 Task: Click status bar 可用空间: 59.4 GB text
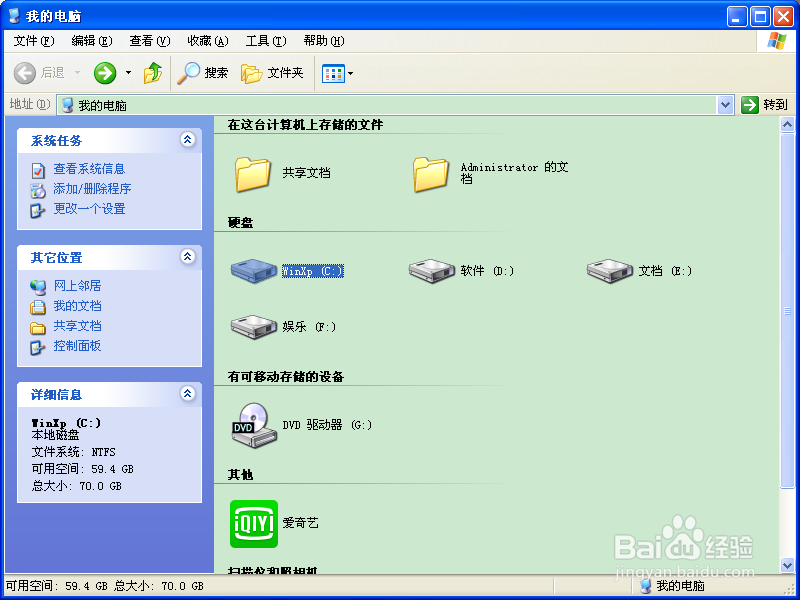click(57, 587)
